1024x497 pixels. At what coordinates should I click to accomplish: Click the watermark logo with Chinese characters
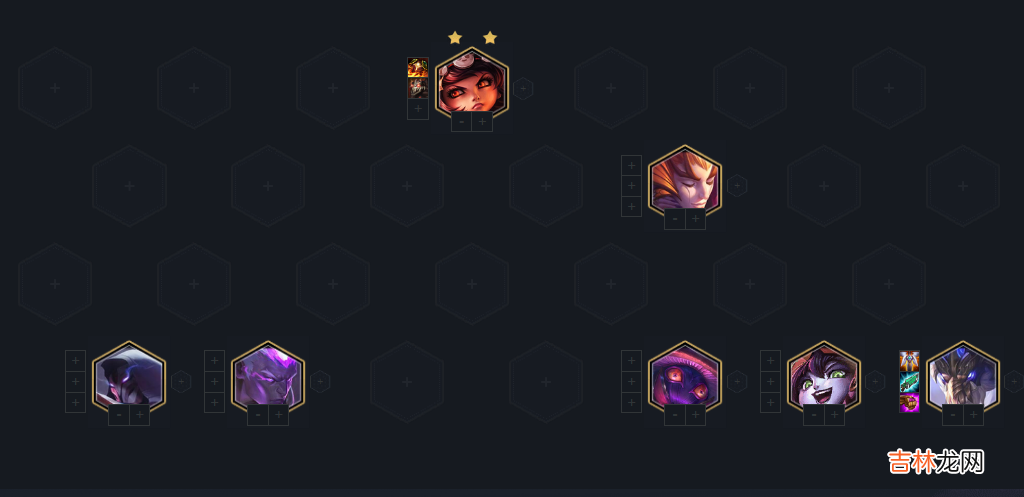(935, 462)
